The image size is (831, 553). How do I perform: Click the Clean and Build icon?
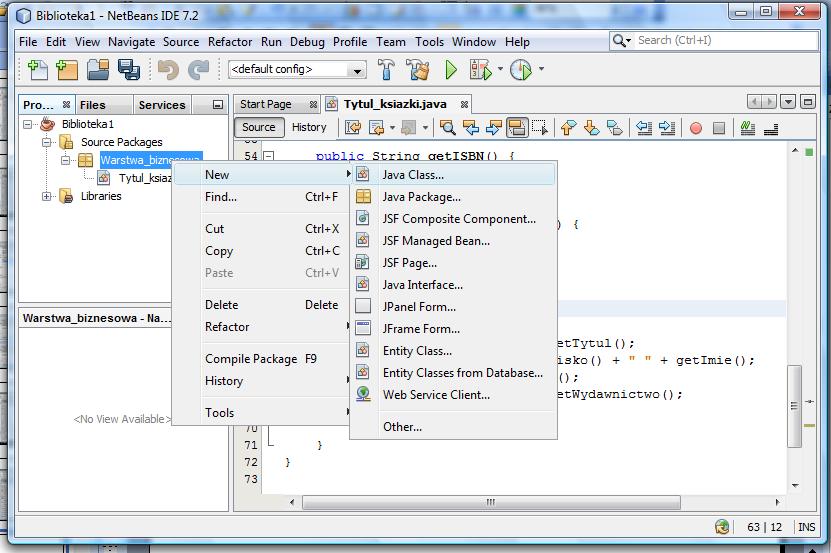coord(418,69)
